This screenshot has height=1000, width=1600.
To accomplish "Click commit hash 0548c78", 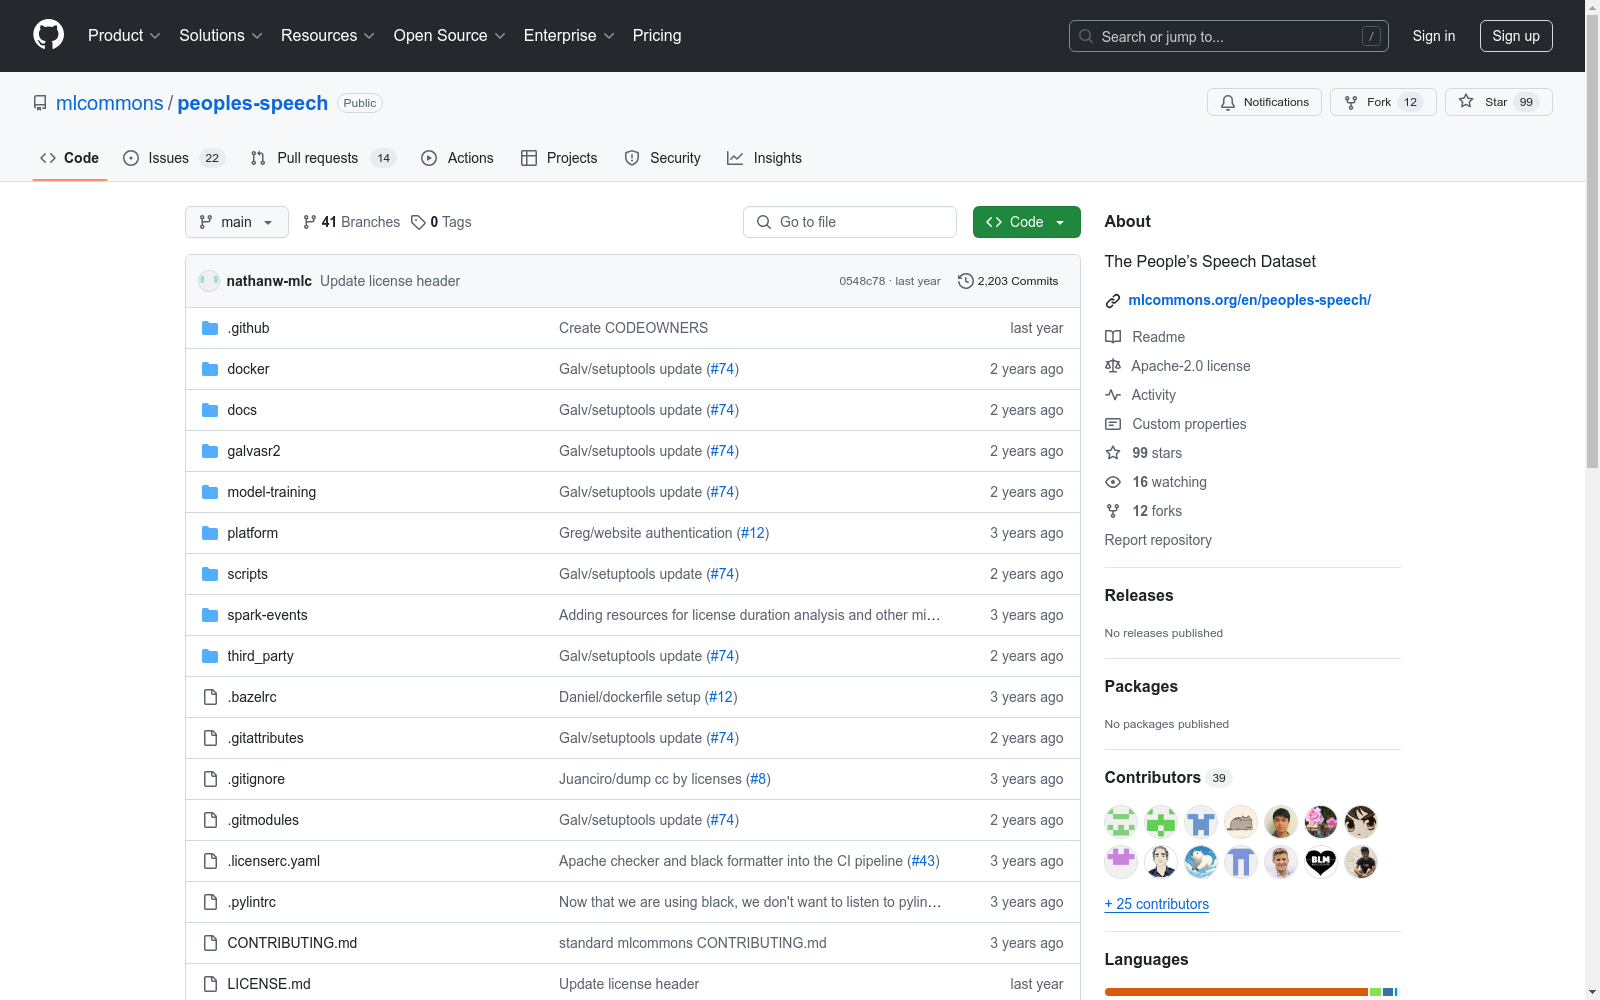I will (862, 281).
